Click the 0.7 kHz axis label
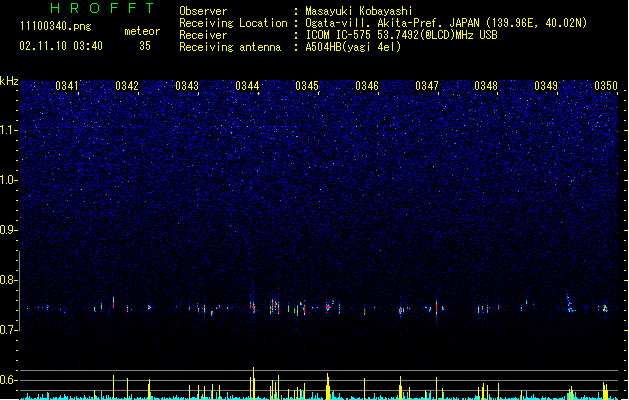Image resolution: width=629 pixels, height=400 pixels. (9, 330)
